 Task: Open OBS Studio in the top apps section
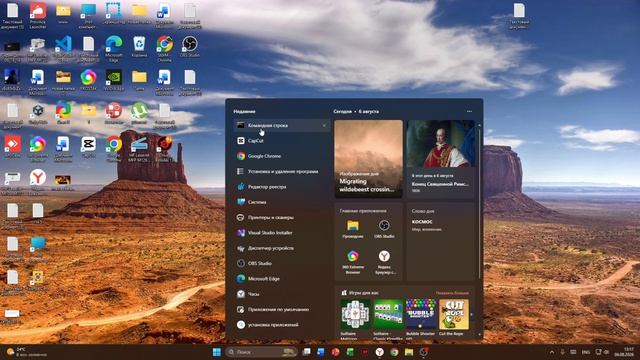[x=384, y=229]
